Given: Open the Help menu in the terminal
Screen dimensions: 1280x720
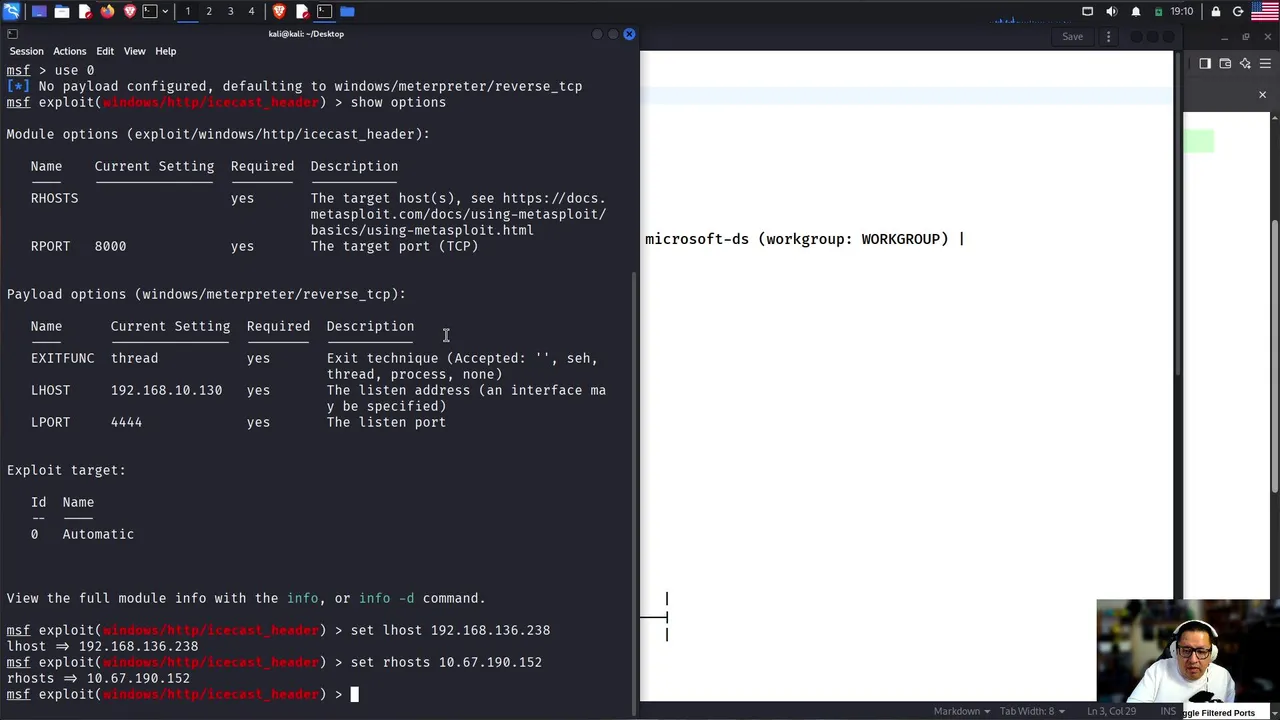Looking at the screenshot, I should click(x=165, y=51).
